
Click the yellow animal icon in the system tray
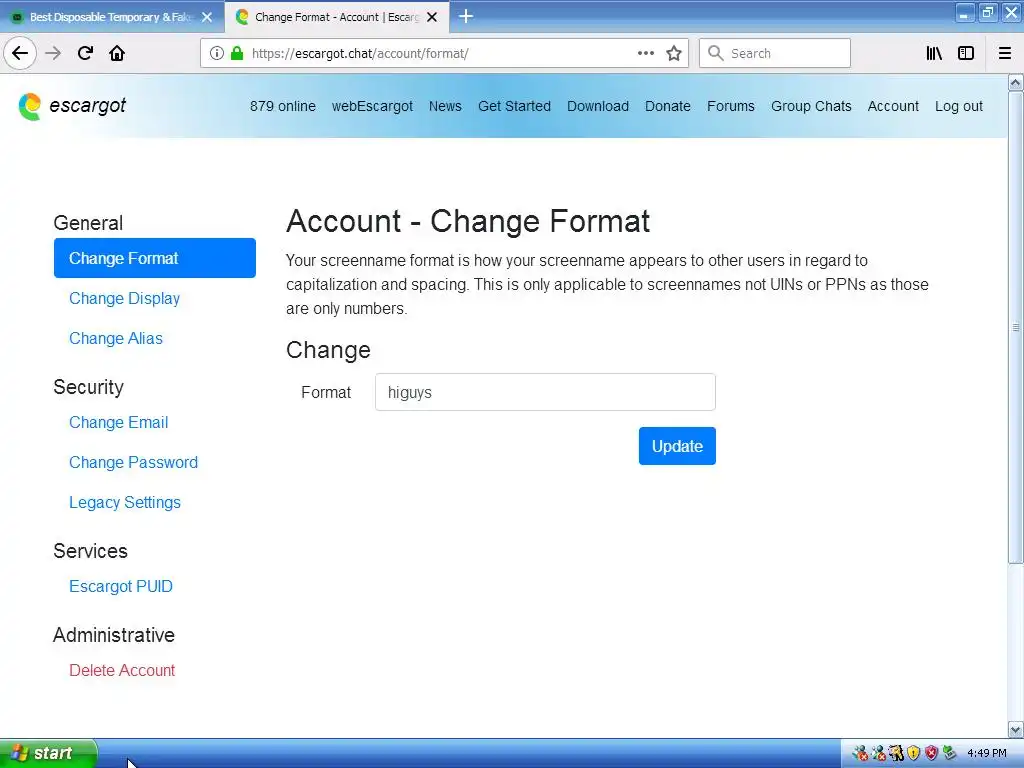click(x=896, y=753)
